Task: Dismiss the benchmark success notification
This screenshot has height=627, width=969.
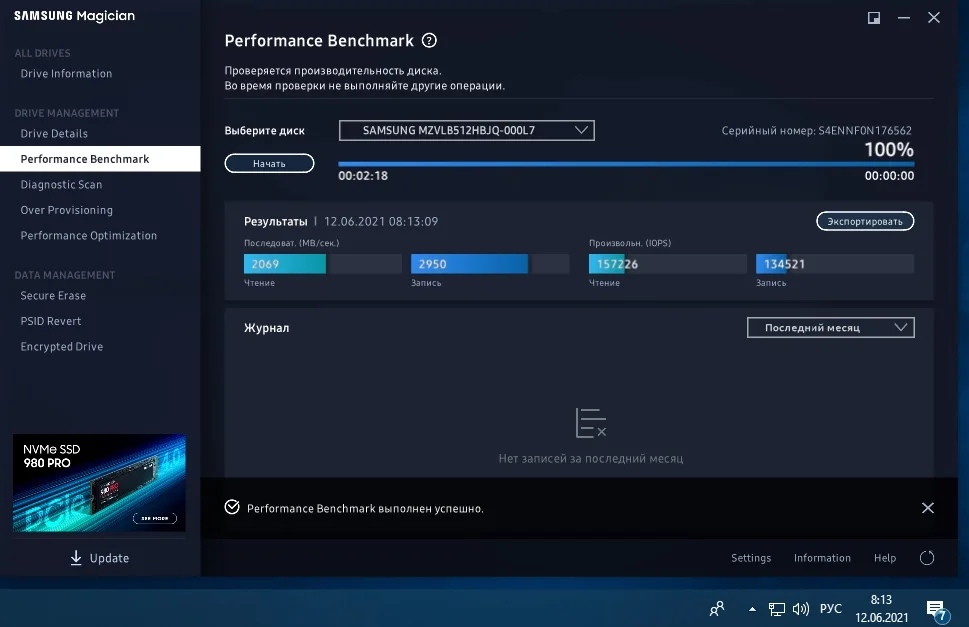Action: (x=928, y=508)
